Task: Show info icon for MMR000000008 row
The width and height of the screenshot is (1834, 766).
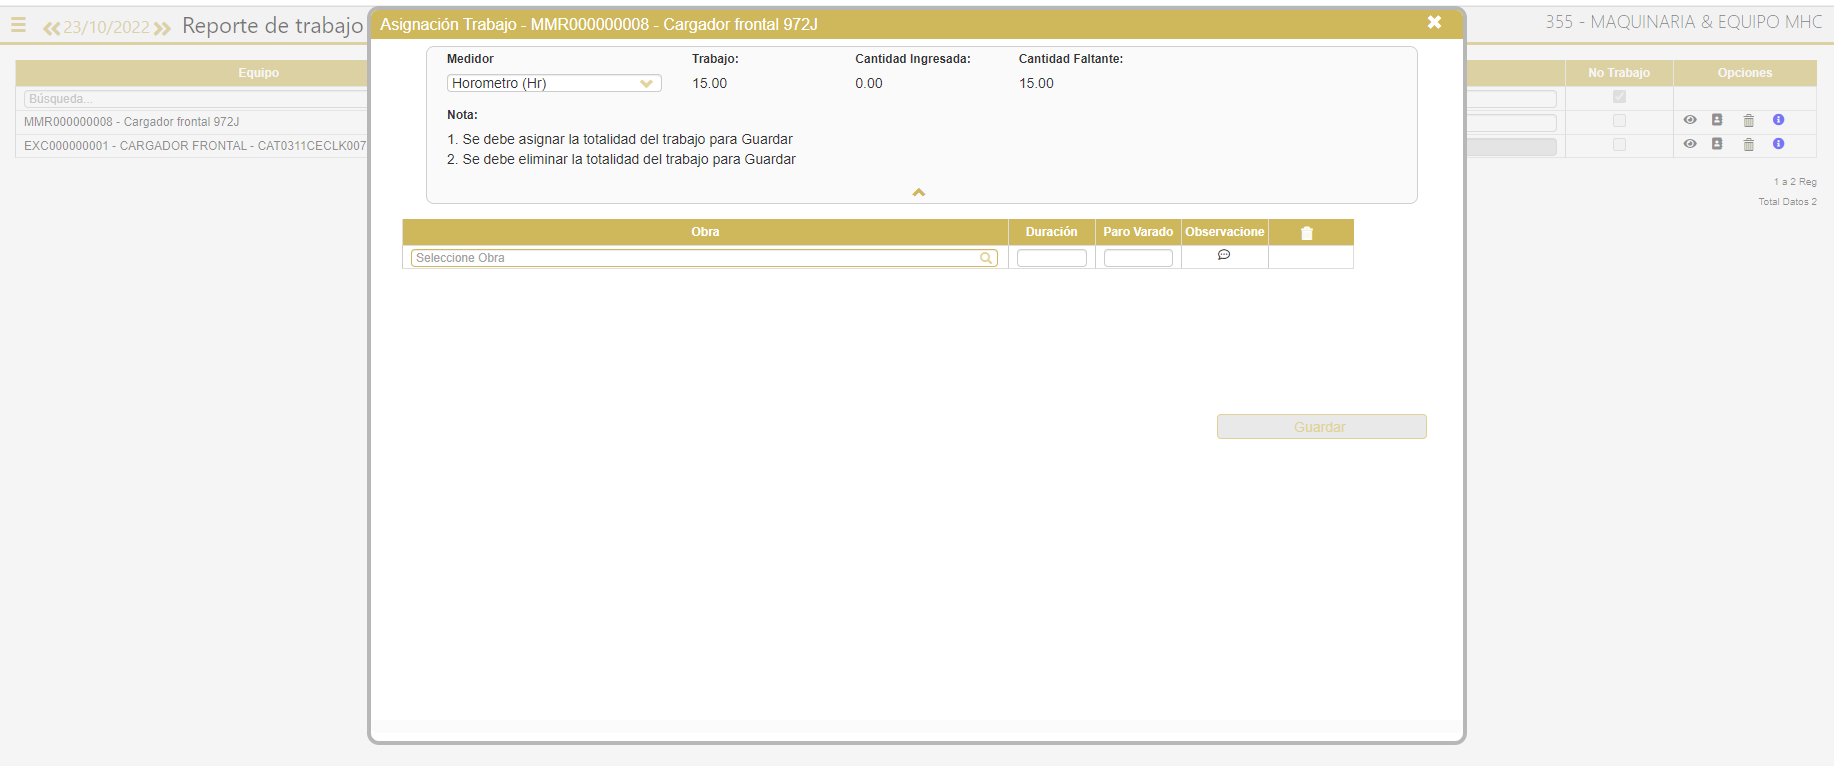Action: (1778, 120)
